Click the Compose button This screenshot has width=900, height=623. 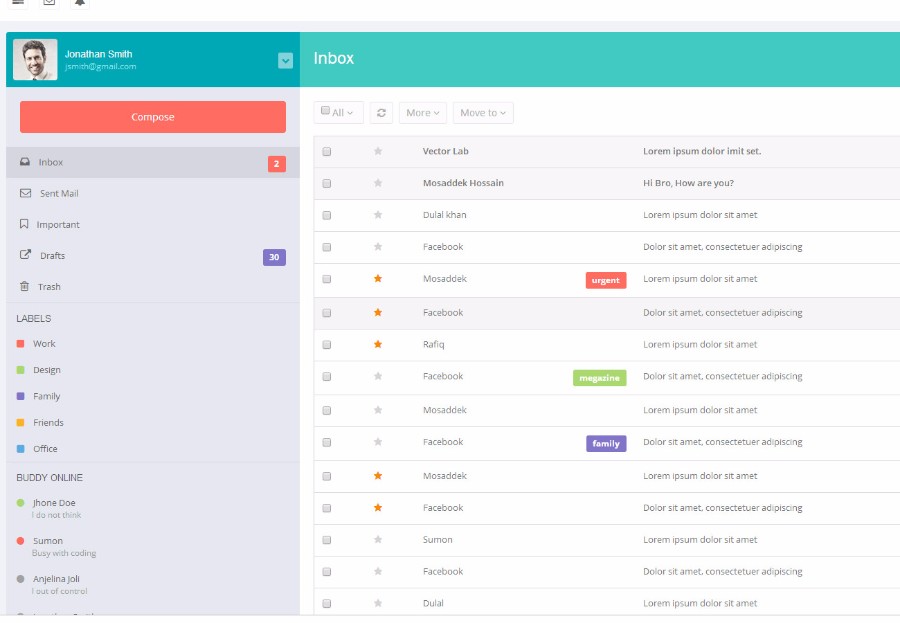(153, 117)
